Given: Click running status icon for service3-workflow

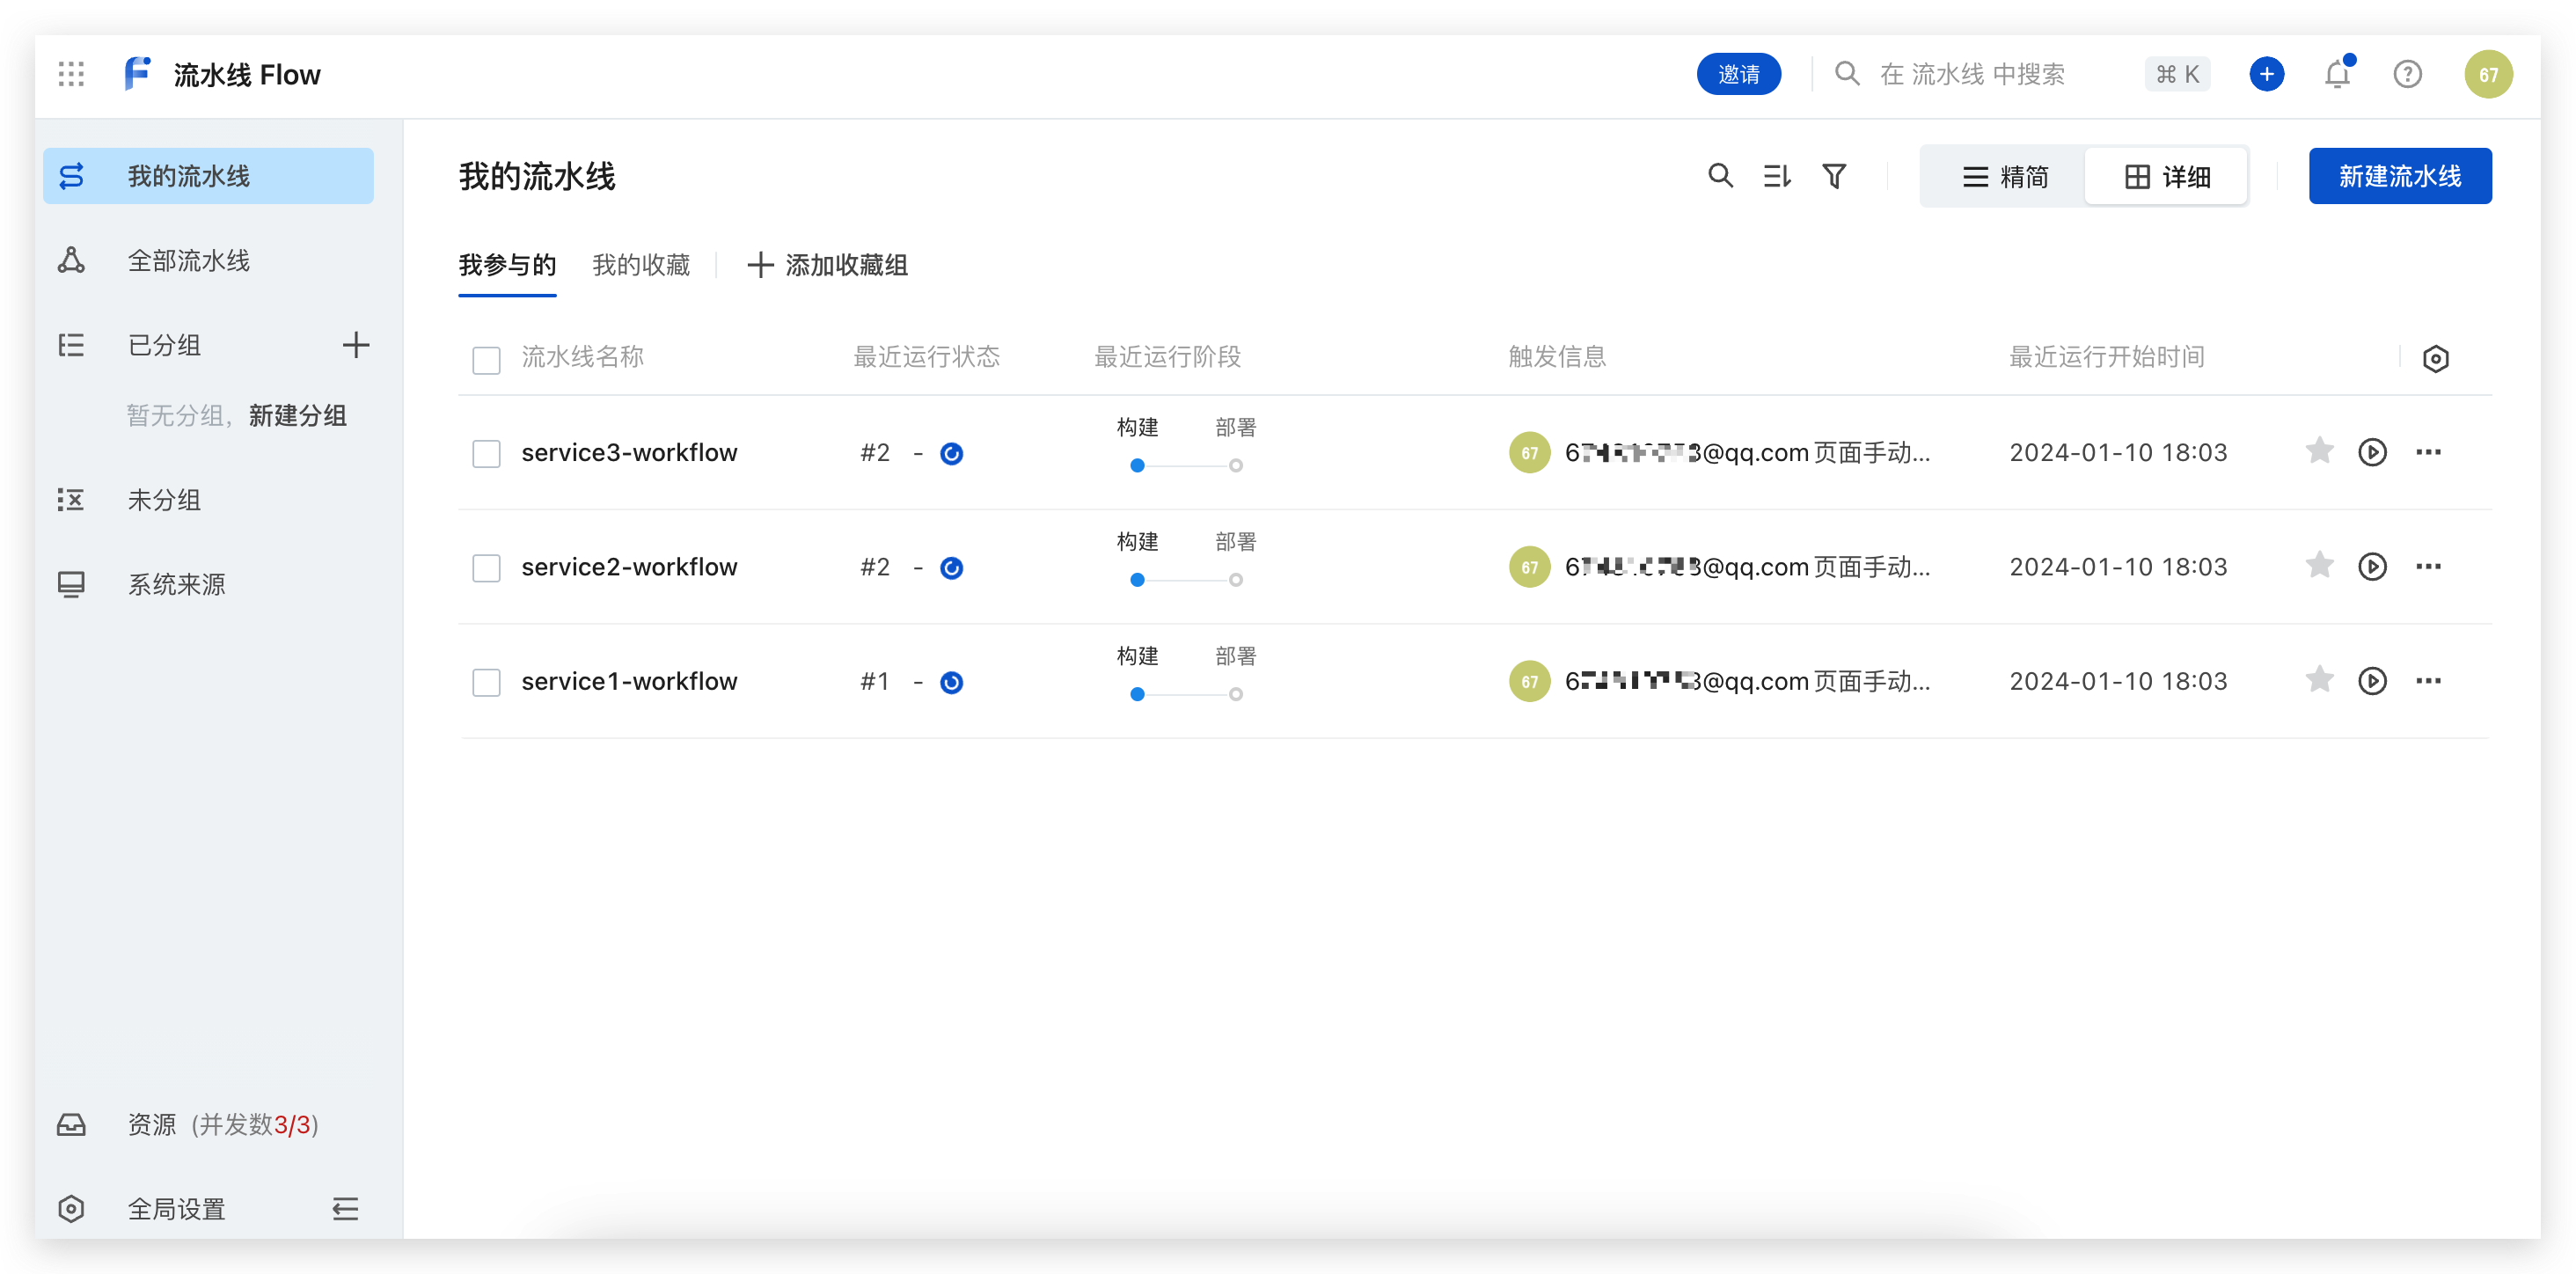Looking at the screenshot, I should click(951, 453).
